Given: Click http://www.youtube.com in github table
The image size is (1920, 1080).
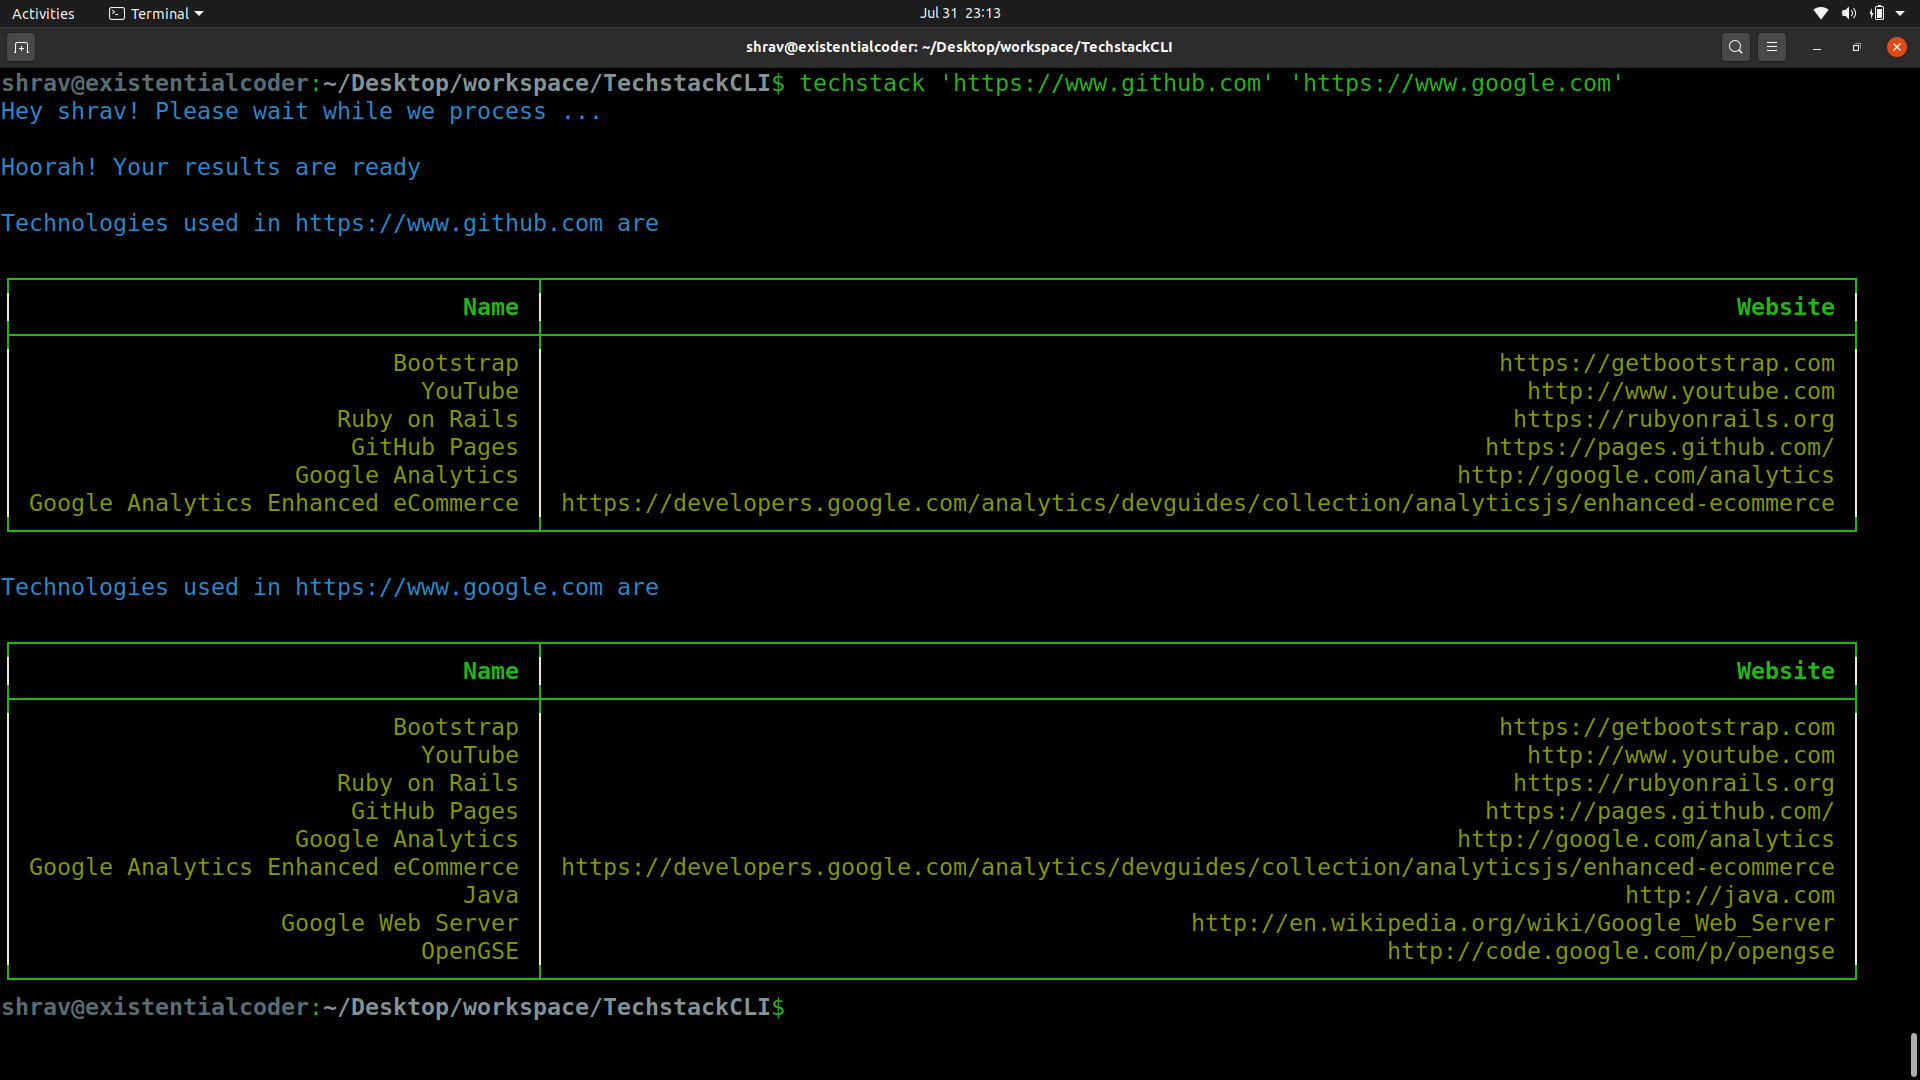Looking at the screenshot, I should pyautogui.click(x=1681, y=392).
